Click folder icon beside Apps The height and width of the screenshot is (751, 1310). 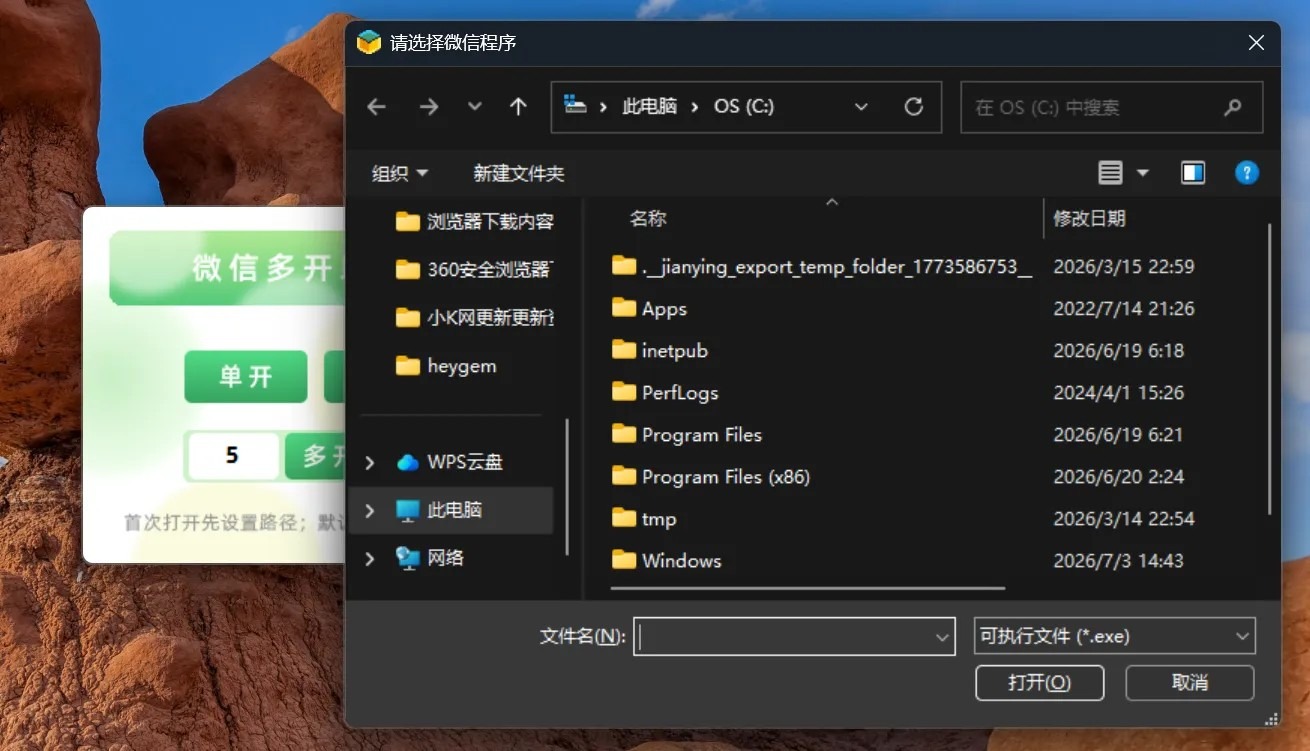point(624,308)
